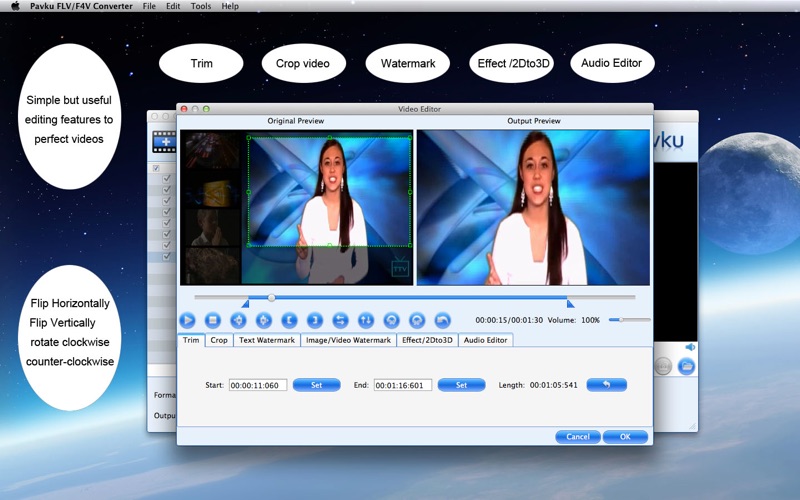The image size is (800, 500).
Task: Click the trim end marker on timeline
Action: [570, 304]
